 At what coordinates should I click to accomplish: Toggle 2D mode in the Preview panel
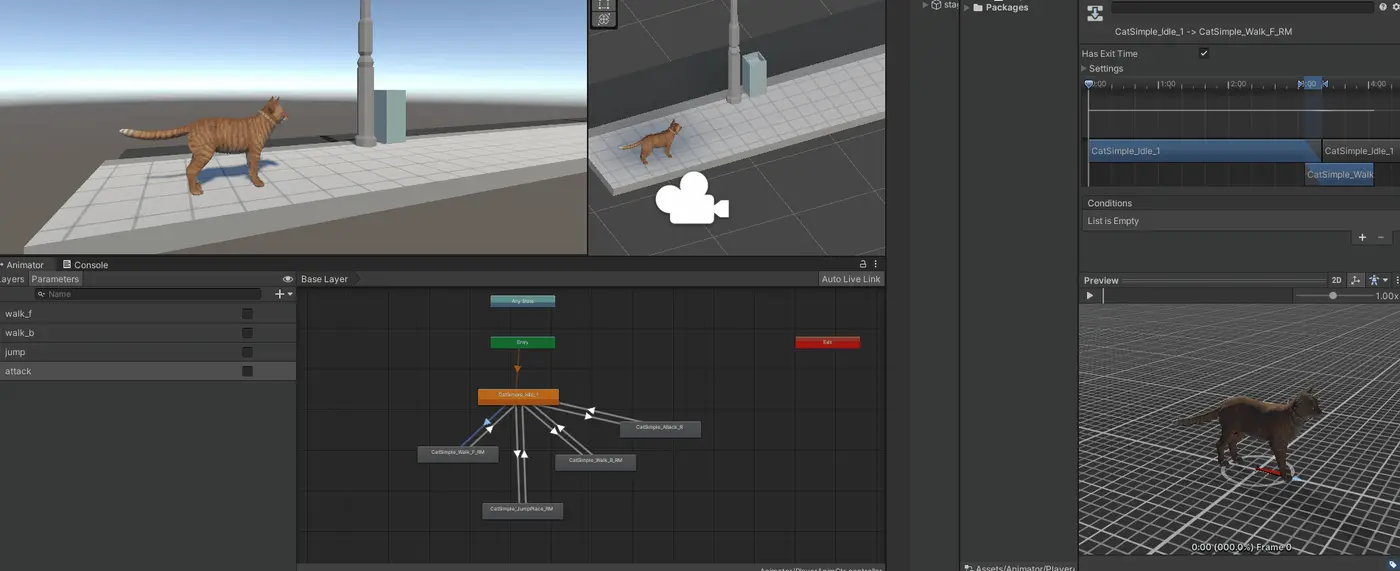tap(1336, 280)
